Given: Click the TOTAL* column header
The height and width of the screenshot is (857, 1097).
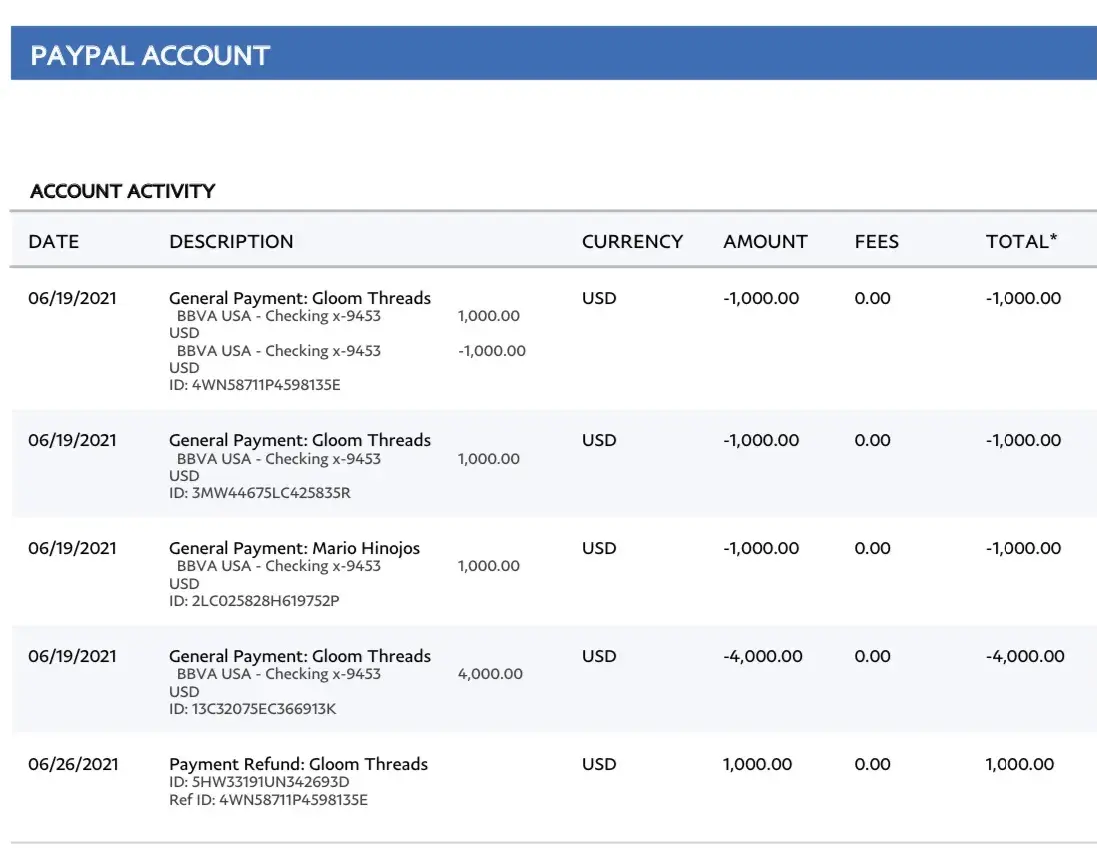Looking at the screenshot, I should click(1021, 241).
